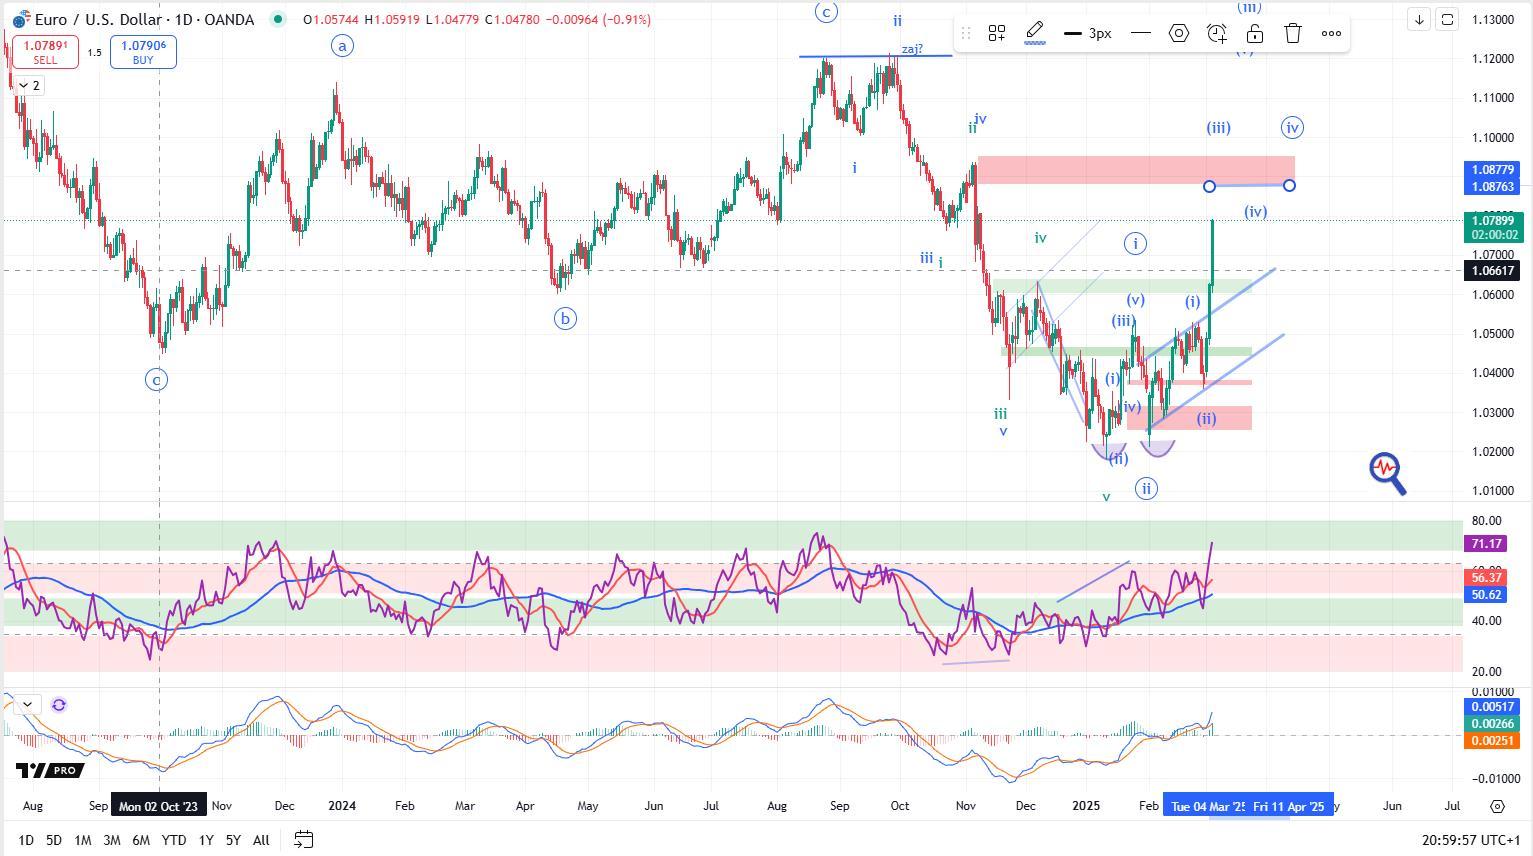
Task: Click the closing price value C1.04780
Action: [x=513, y=19]
